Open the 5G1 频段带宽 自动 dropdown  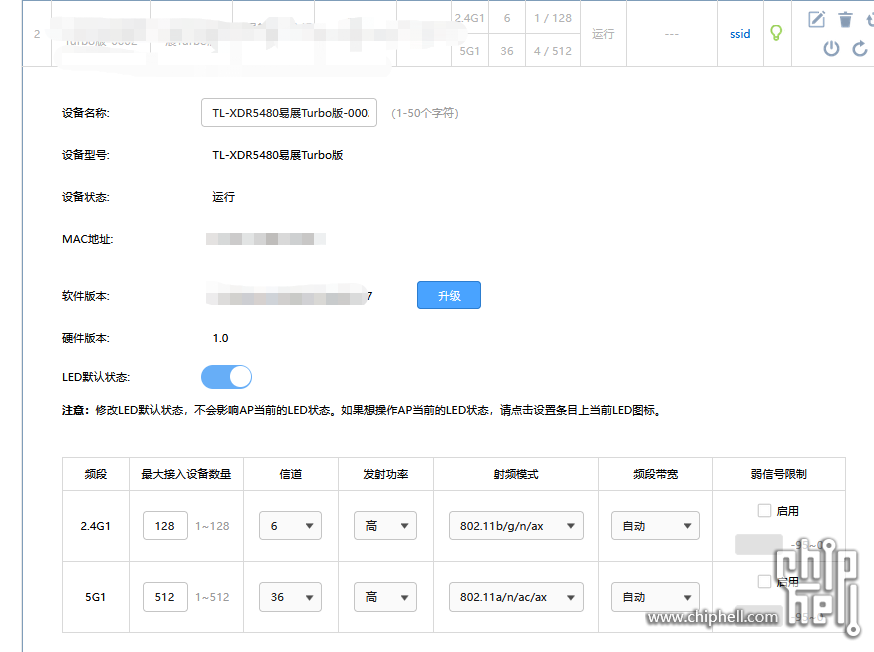click(x=656, y=597)
